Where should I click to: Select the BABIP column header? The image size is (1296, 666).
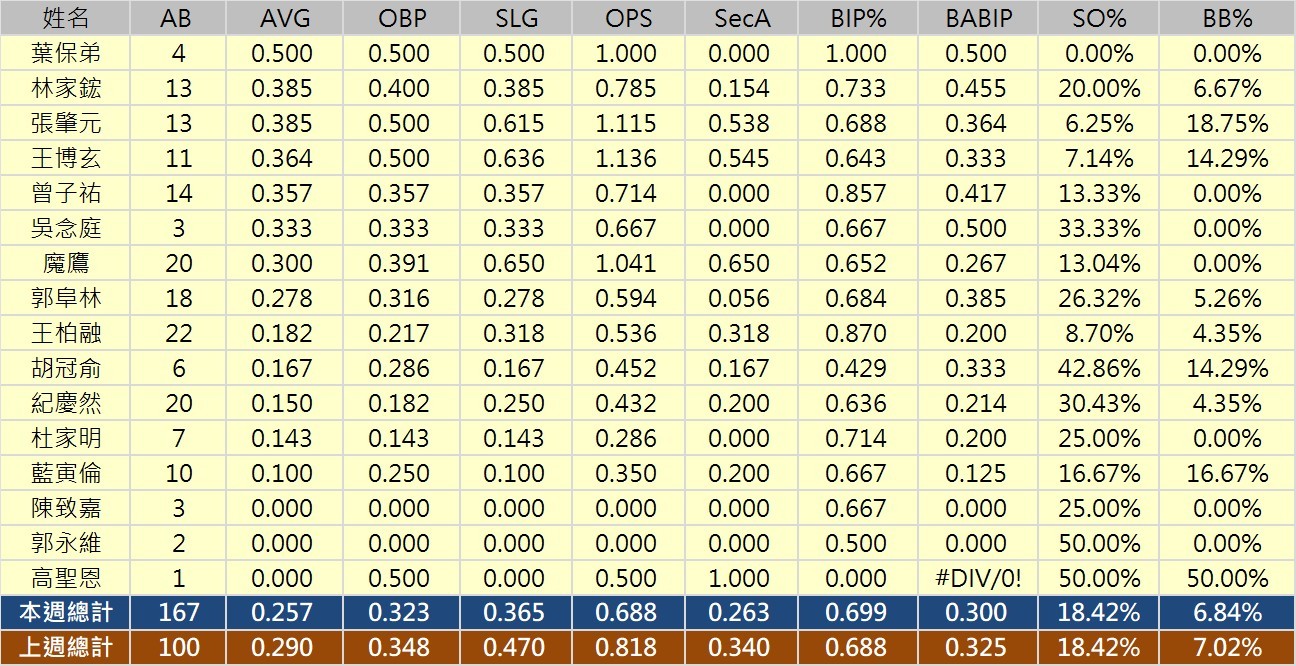point(976,18)
